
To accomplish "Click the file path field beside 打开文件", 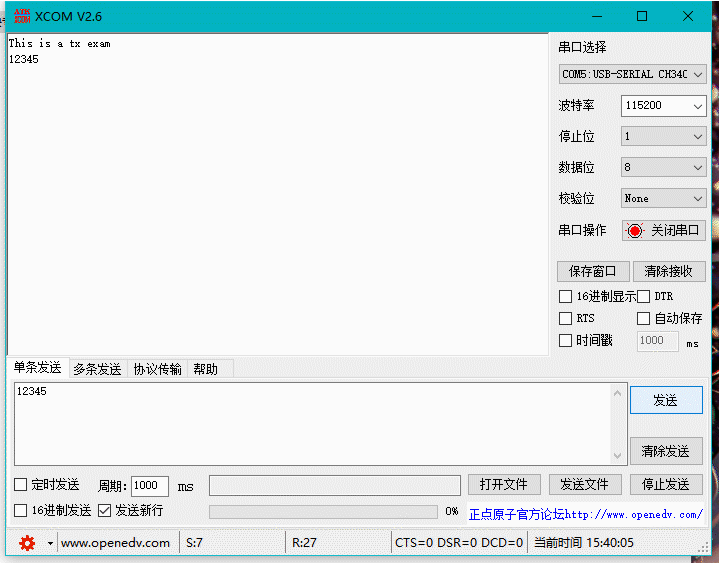I will 335,485.
